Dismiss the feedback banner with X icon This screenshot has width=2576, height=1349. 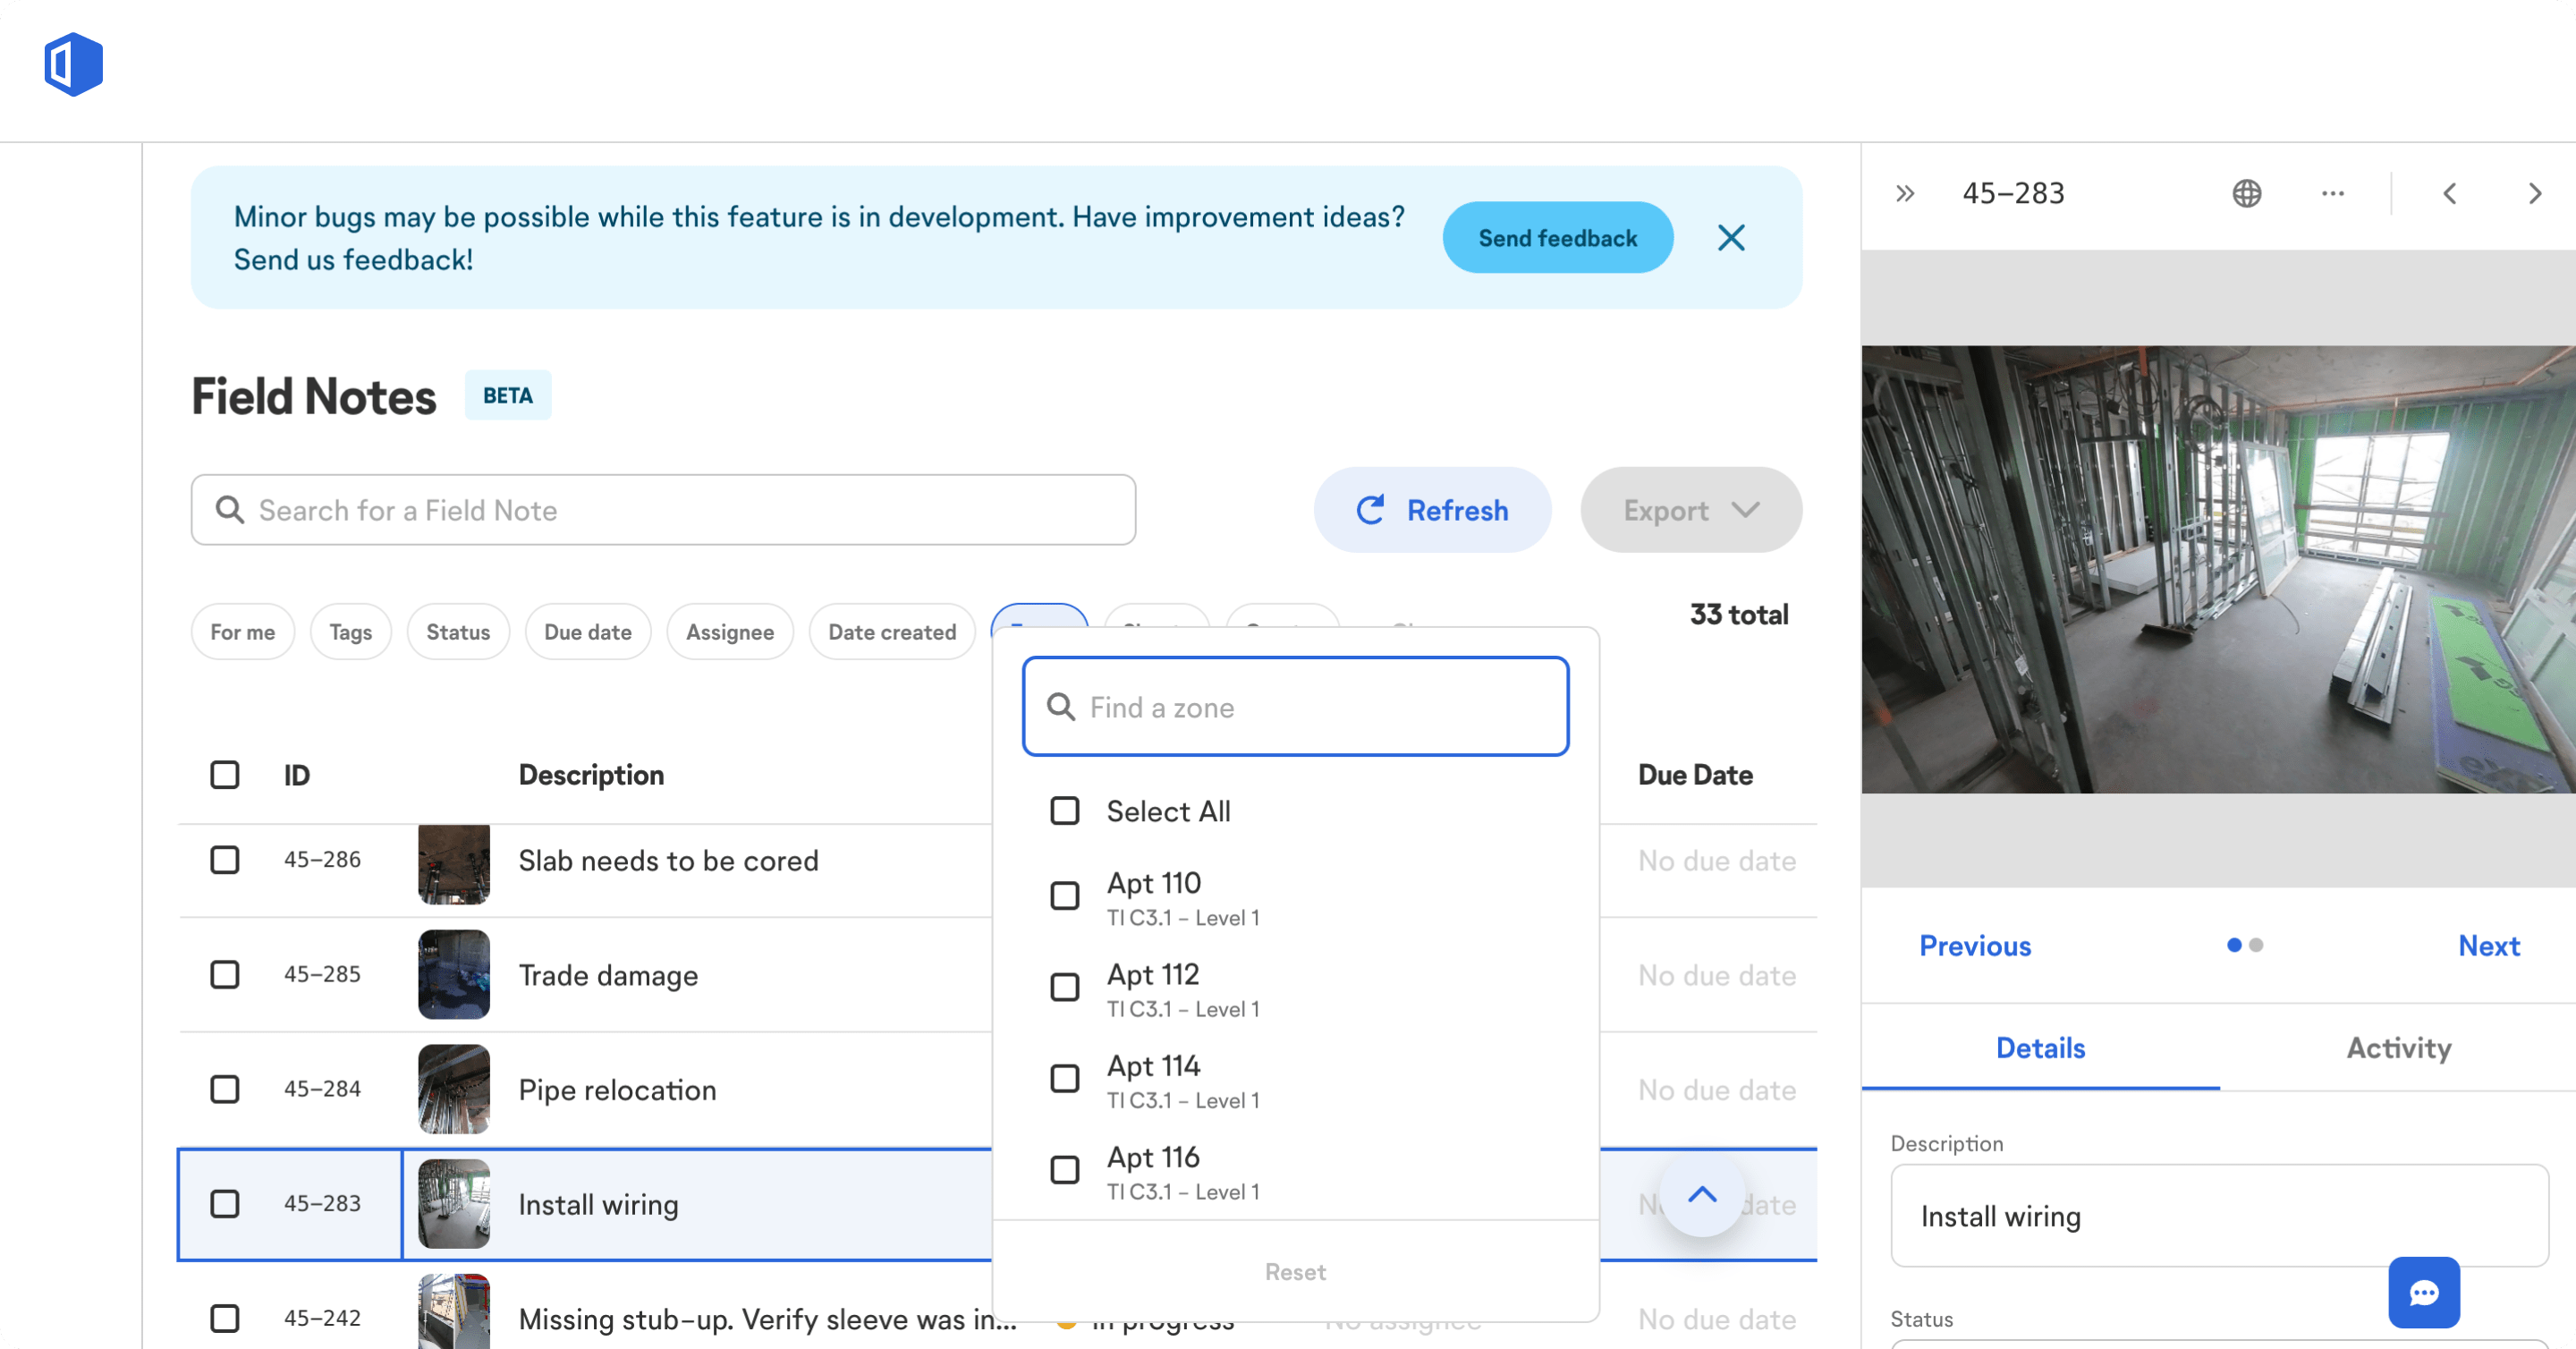tap(1731, 238)
